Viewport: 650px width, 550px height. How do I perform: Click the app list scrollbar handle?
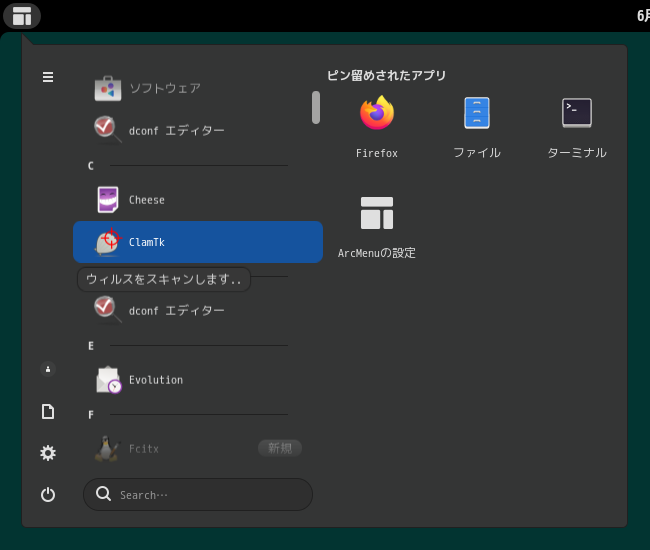pos(316,107)
